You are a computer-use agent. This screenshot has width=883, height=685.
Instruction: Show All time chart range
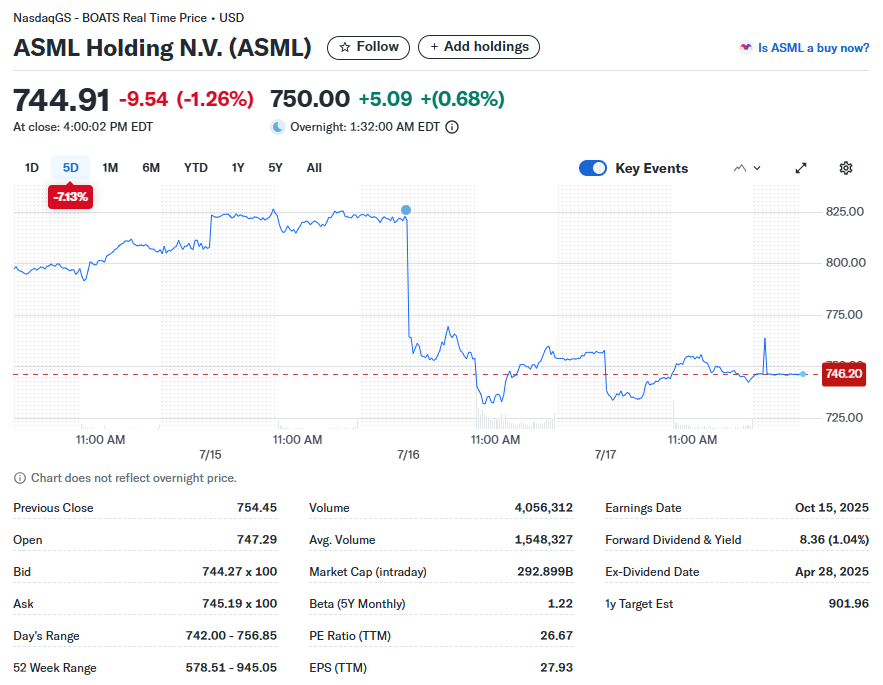314,168
